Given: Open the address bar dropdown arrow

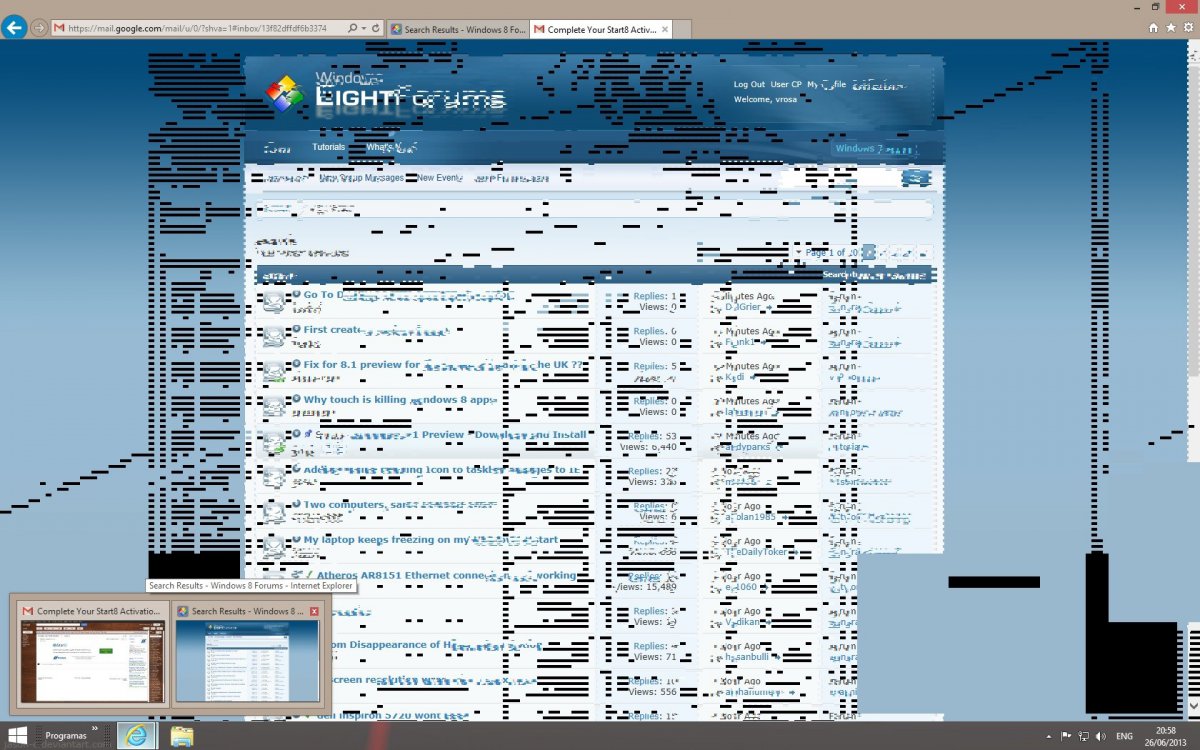Looking at the screenshot, I should pos(364,29).
